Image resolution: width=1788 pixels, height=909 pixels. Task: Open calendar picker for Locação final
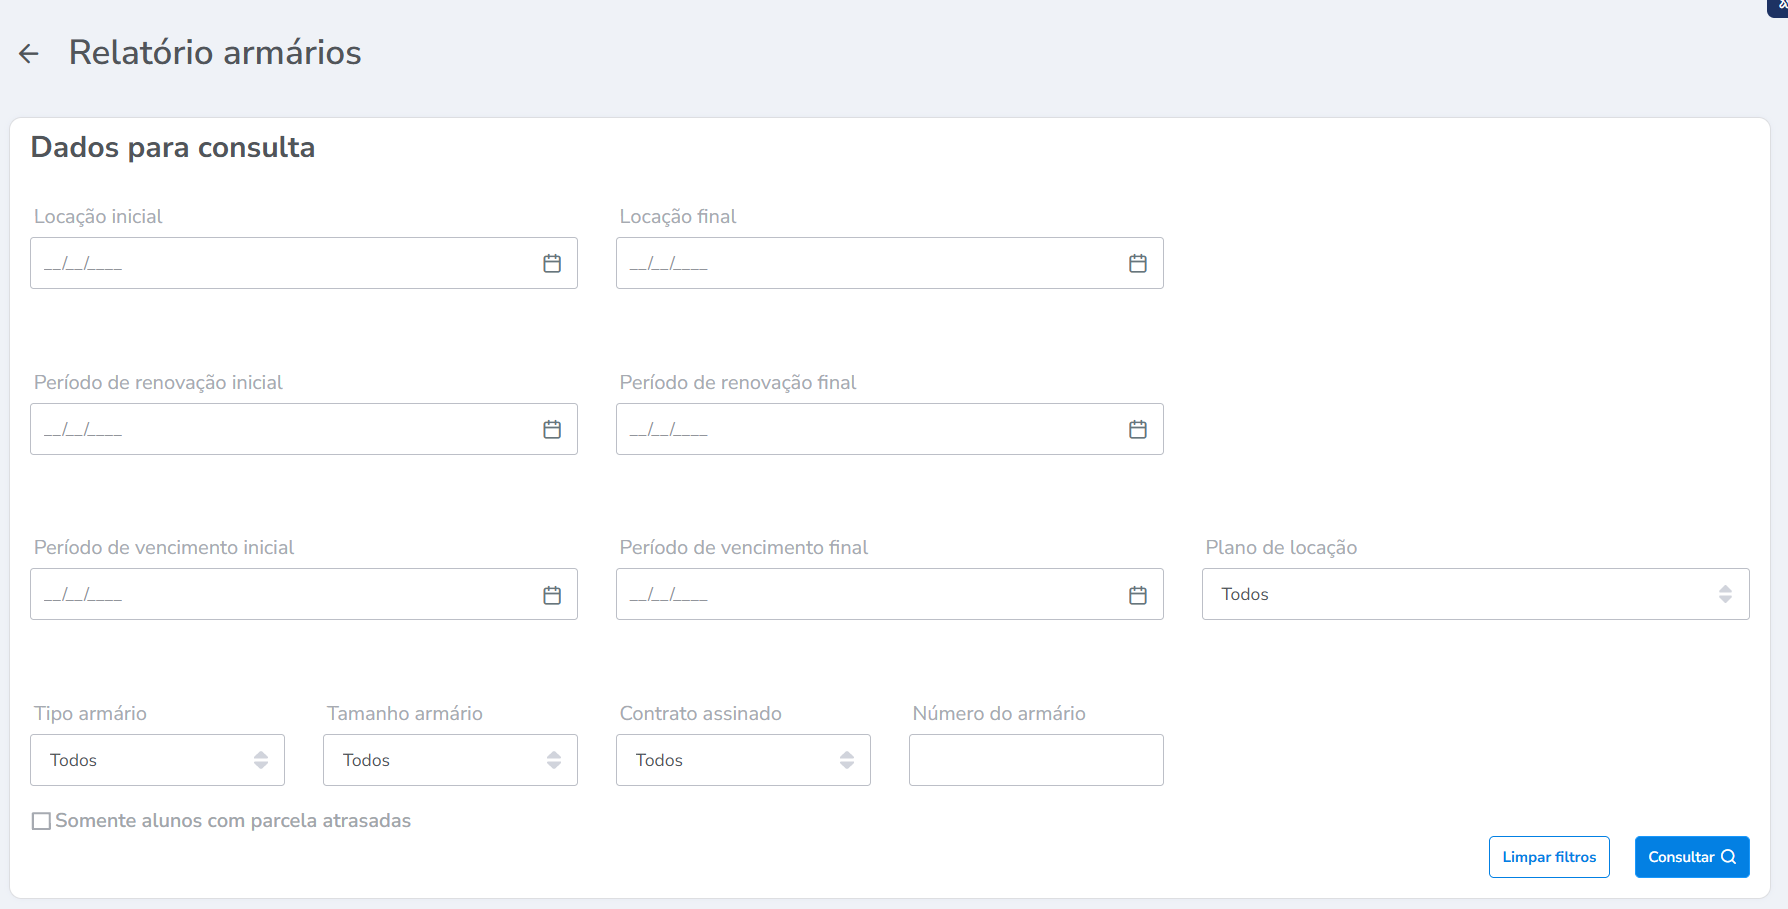point(1137,264)
